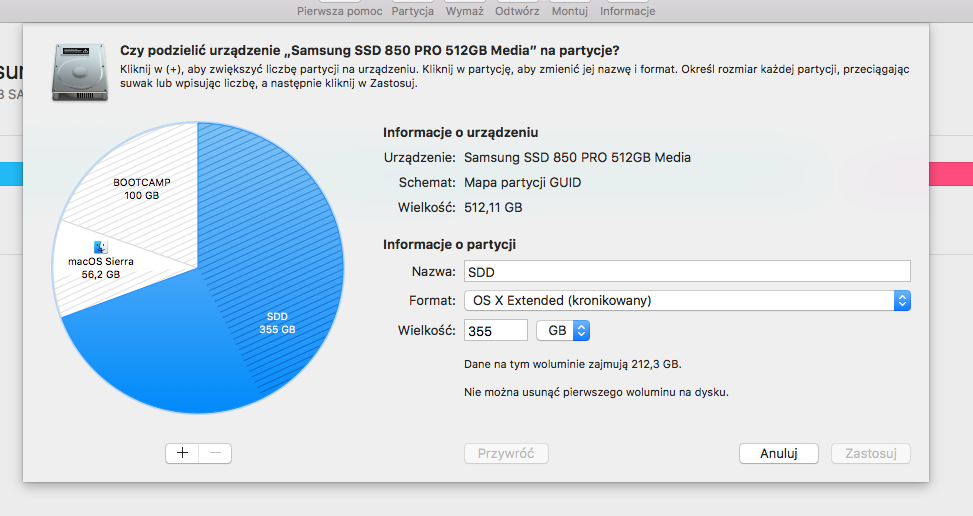Open the Partycja toolbar item
The image size is (973, 516).
[413, 11]
